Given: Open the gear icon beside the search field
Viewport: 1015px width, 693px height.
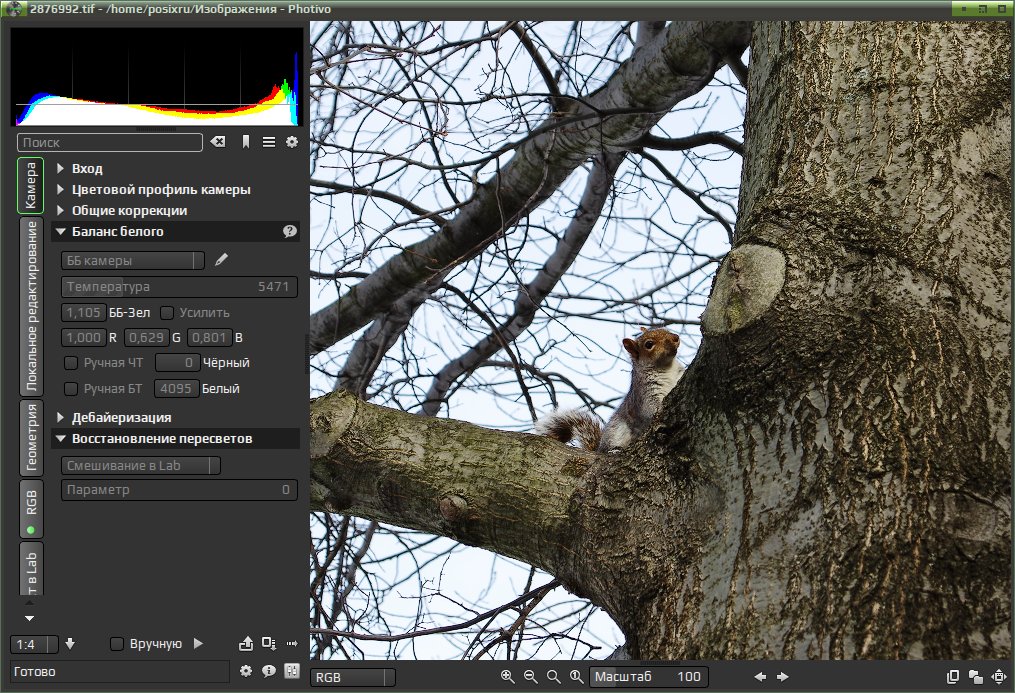Looking at the screenshot, I should pyautogui.click(x=292, y=142).
